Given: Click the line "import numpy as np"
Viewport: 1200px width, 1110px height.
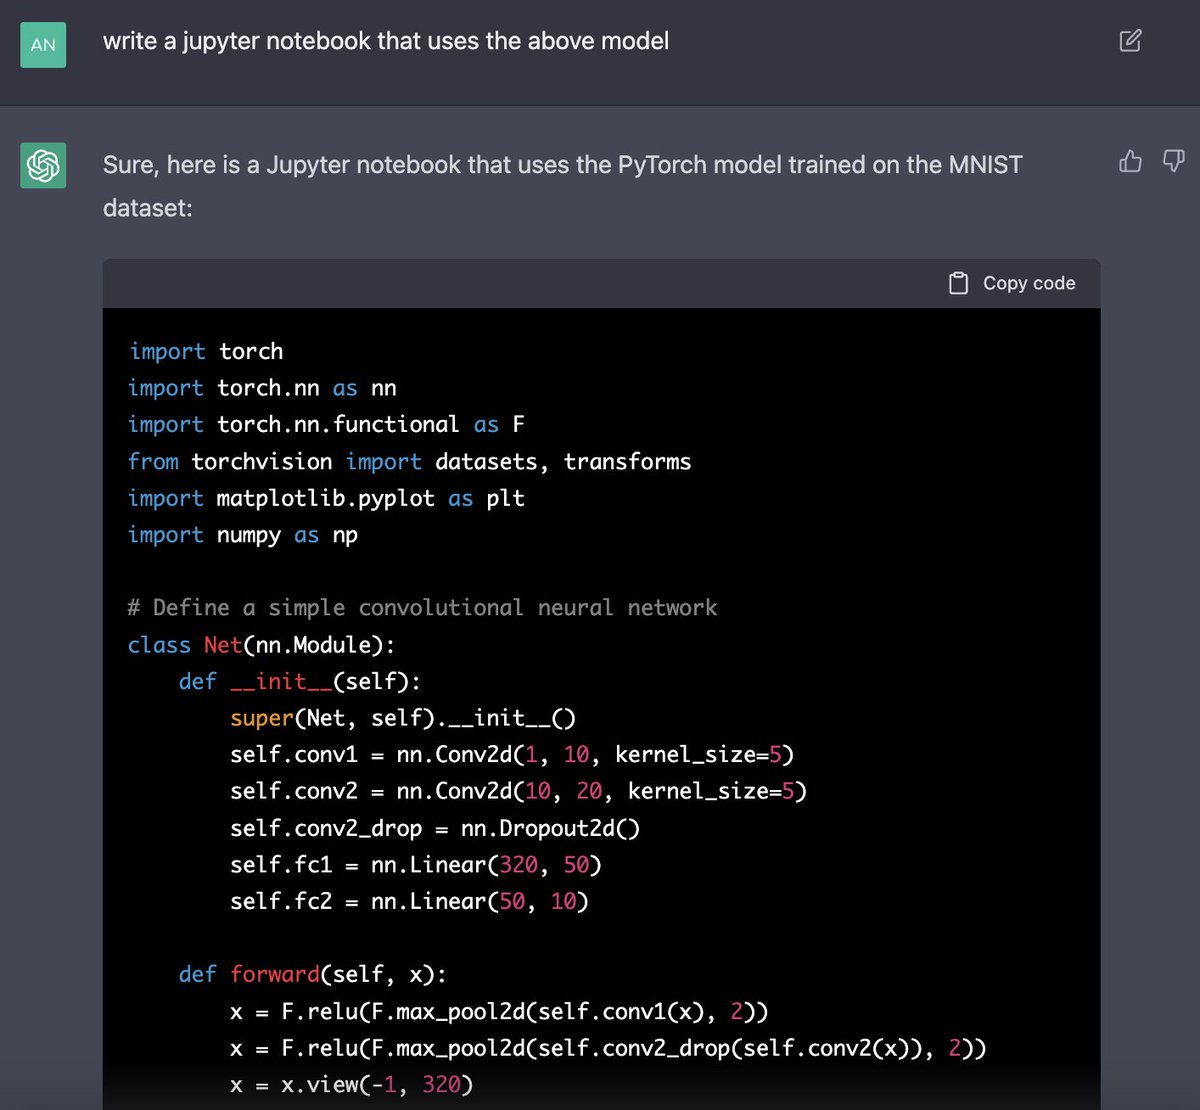Looking at the screenshot, I should point(243,535).
